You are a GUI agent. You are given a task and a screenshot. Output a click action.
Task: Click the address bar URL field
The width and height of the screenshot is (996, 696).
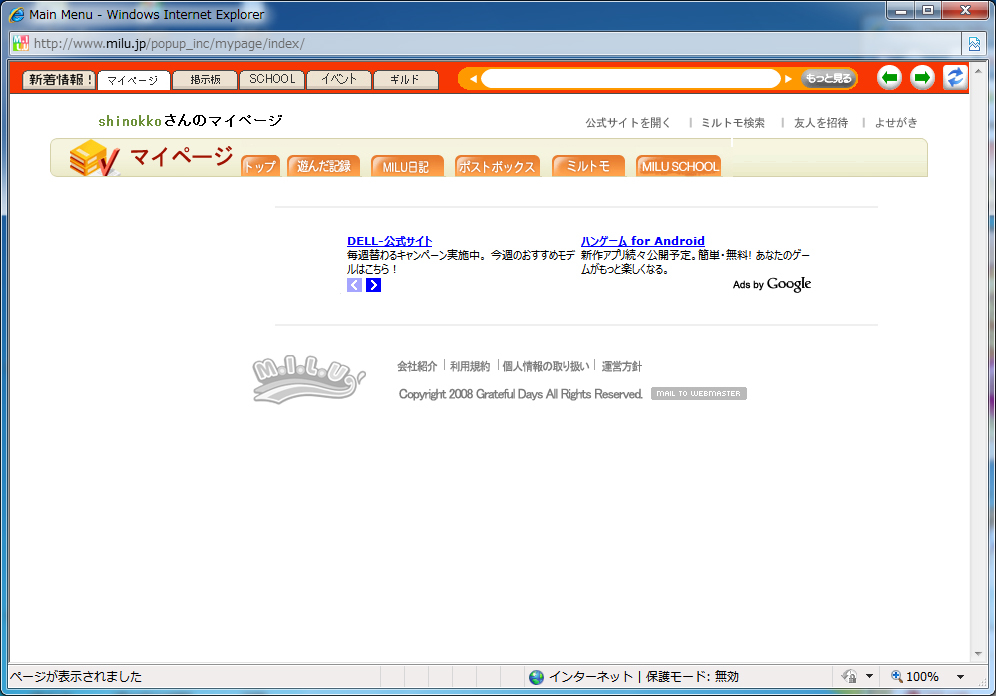coord(486,44)
